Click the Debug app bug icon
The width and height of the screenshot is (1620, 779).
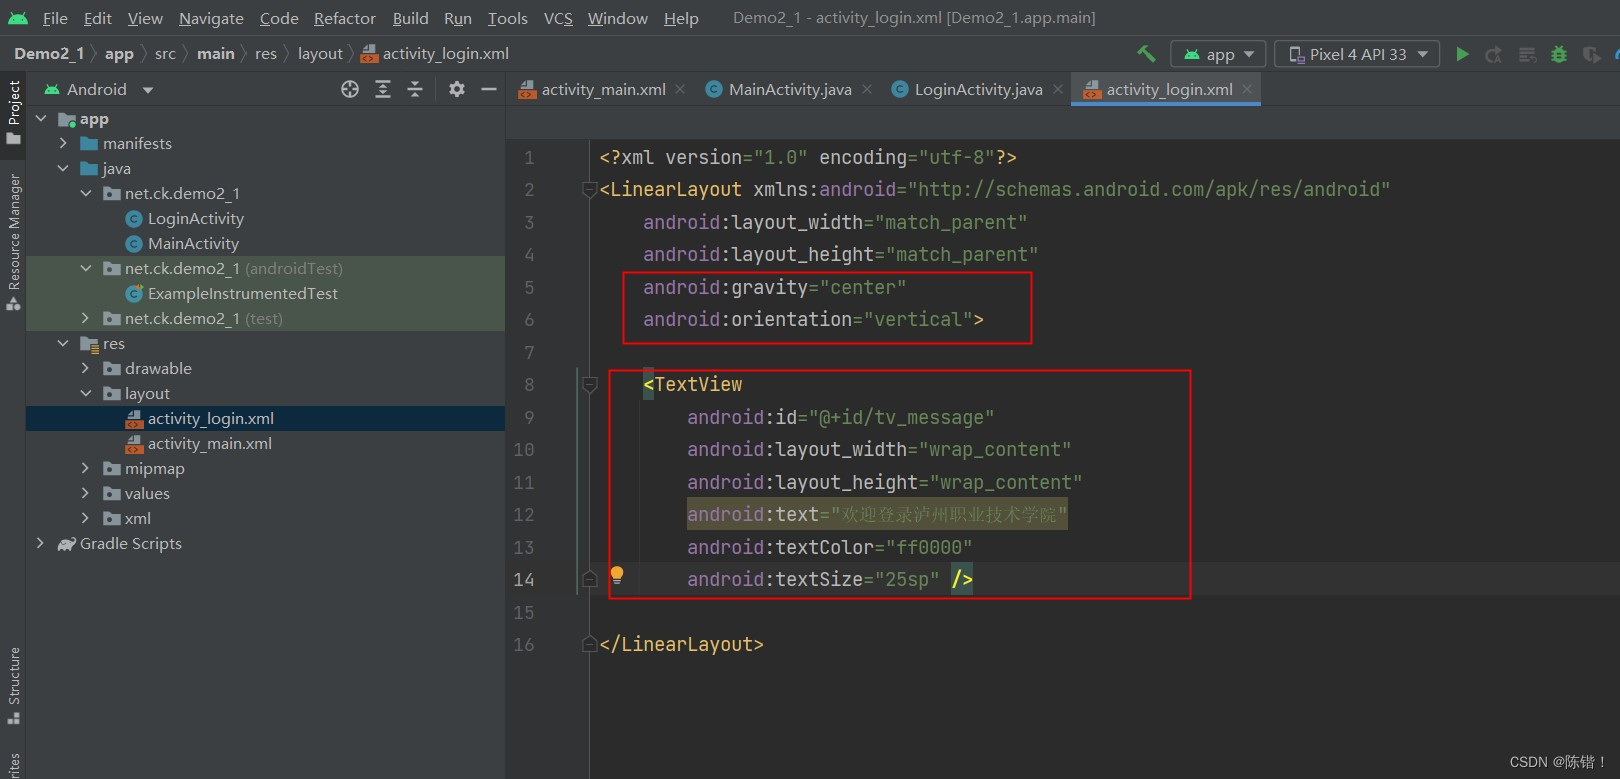point(1559,54)
